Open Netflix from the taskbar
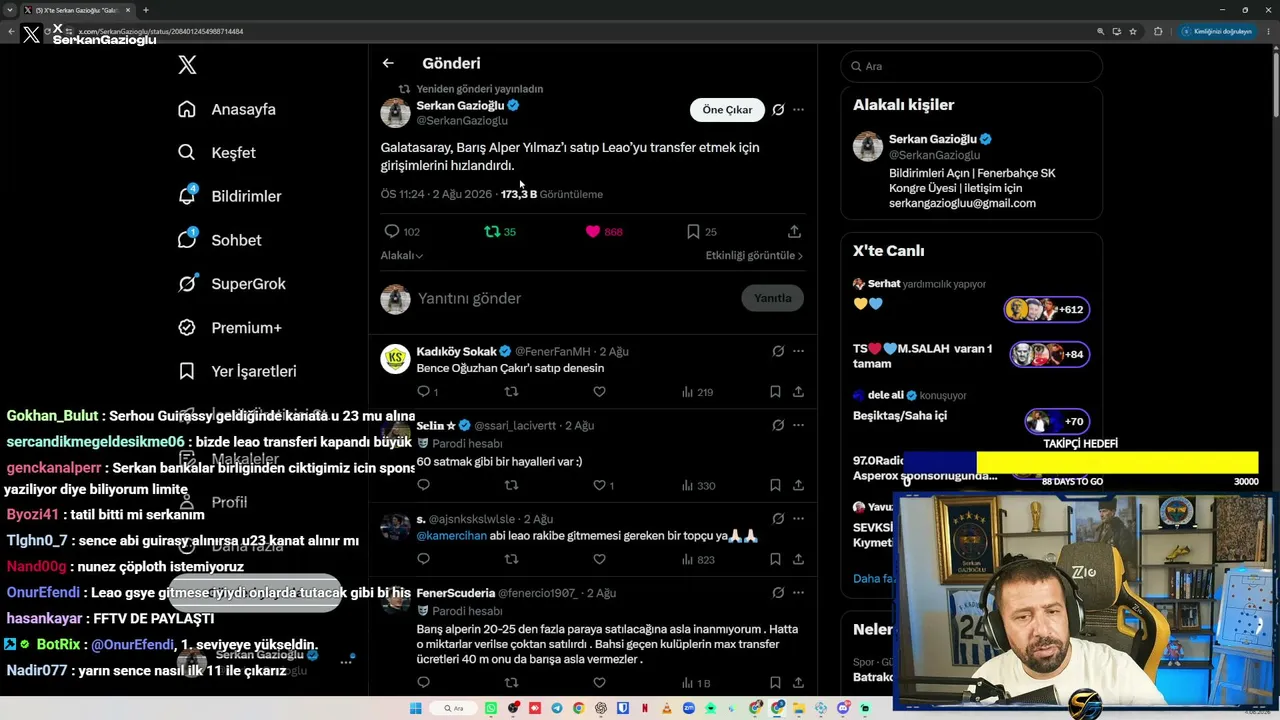The image size is (1280, 720). (645, 708)
